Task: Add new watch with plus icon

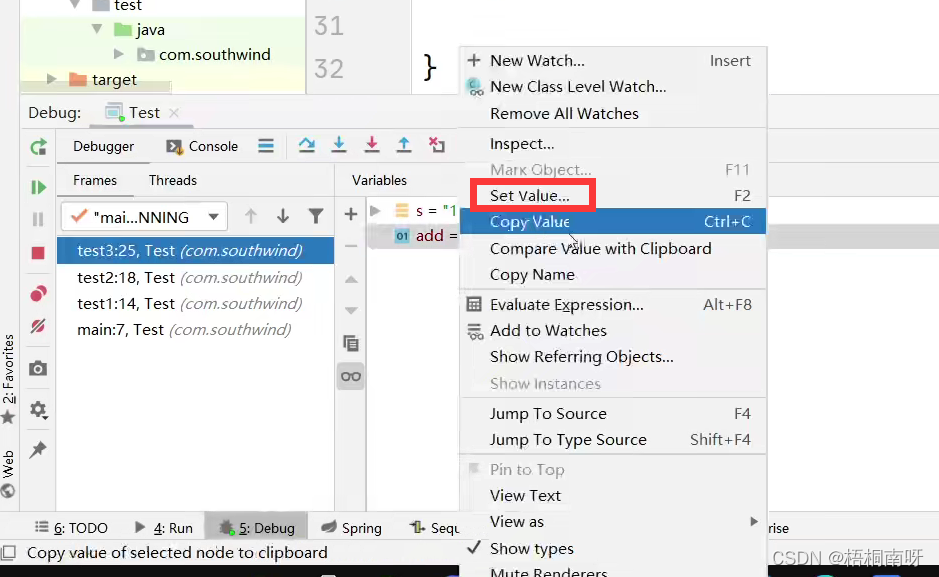Action: (351, 214)
